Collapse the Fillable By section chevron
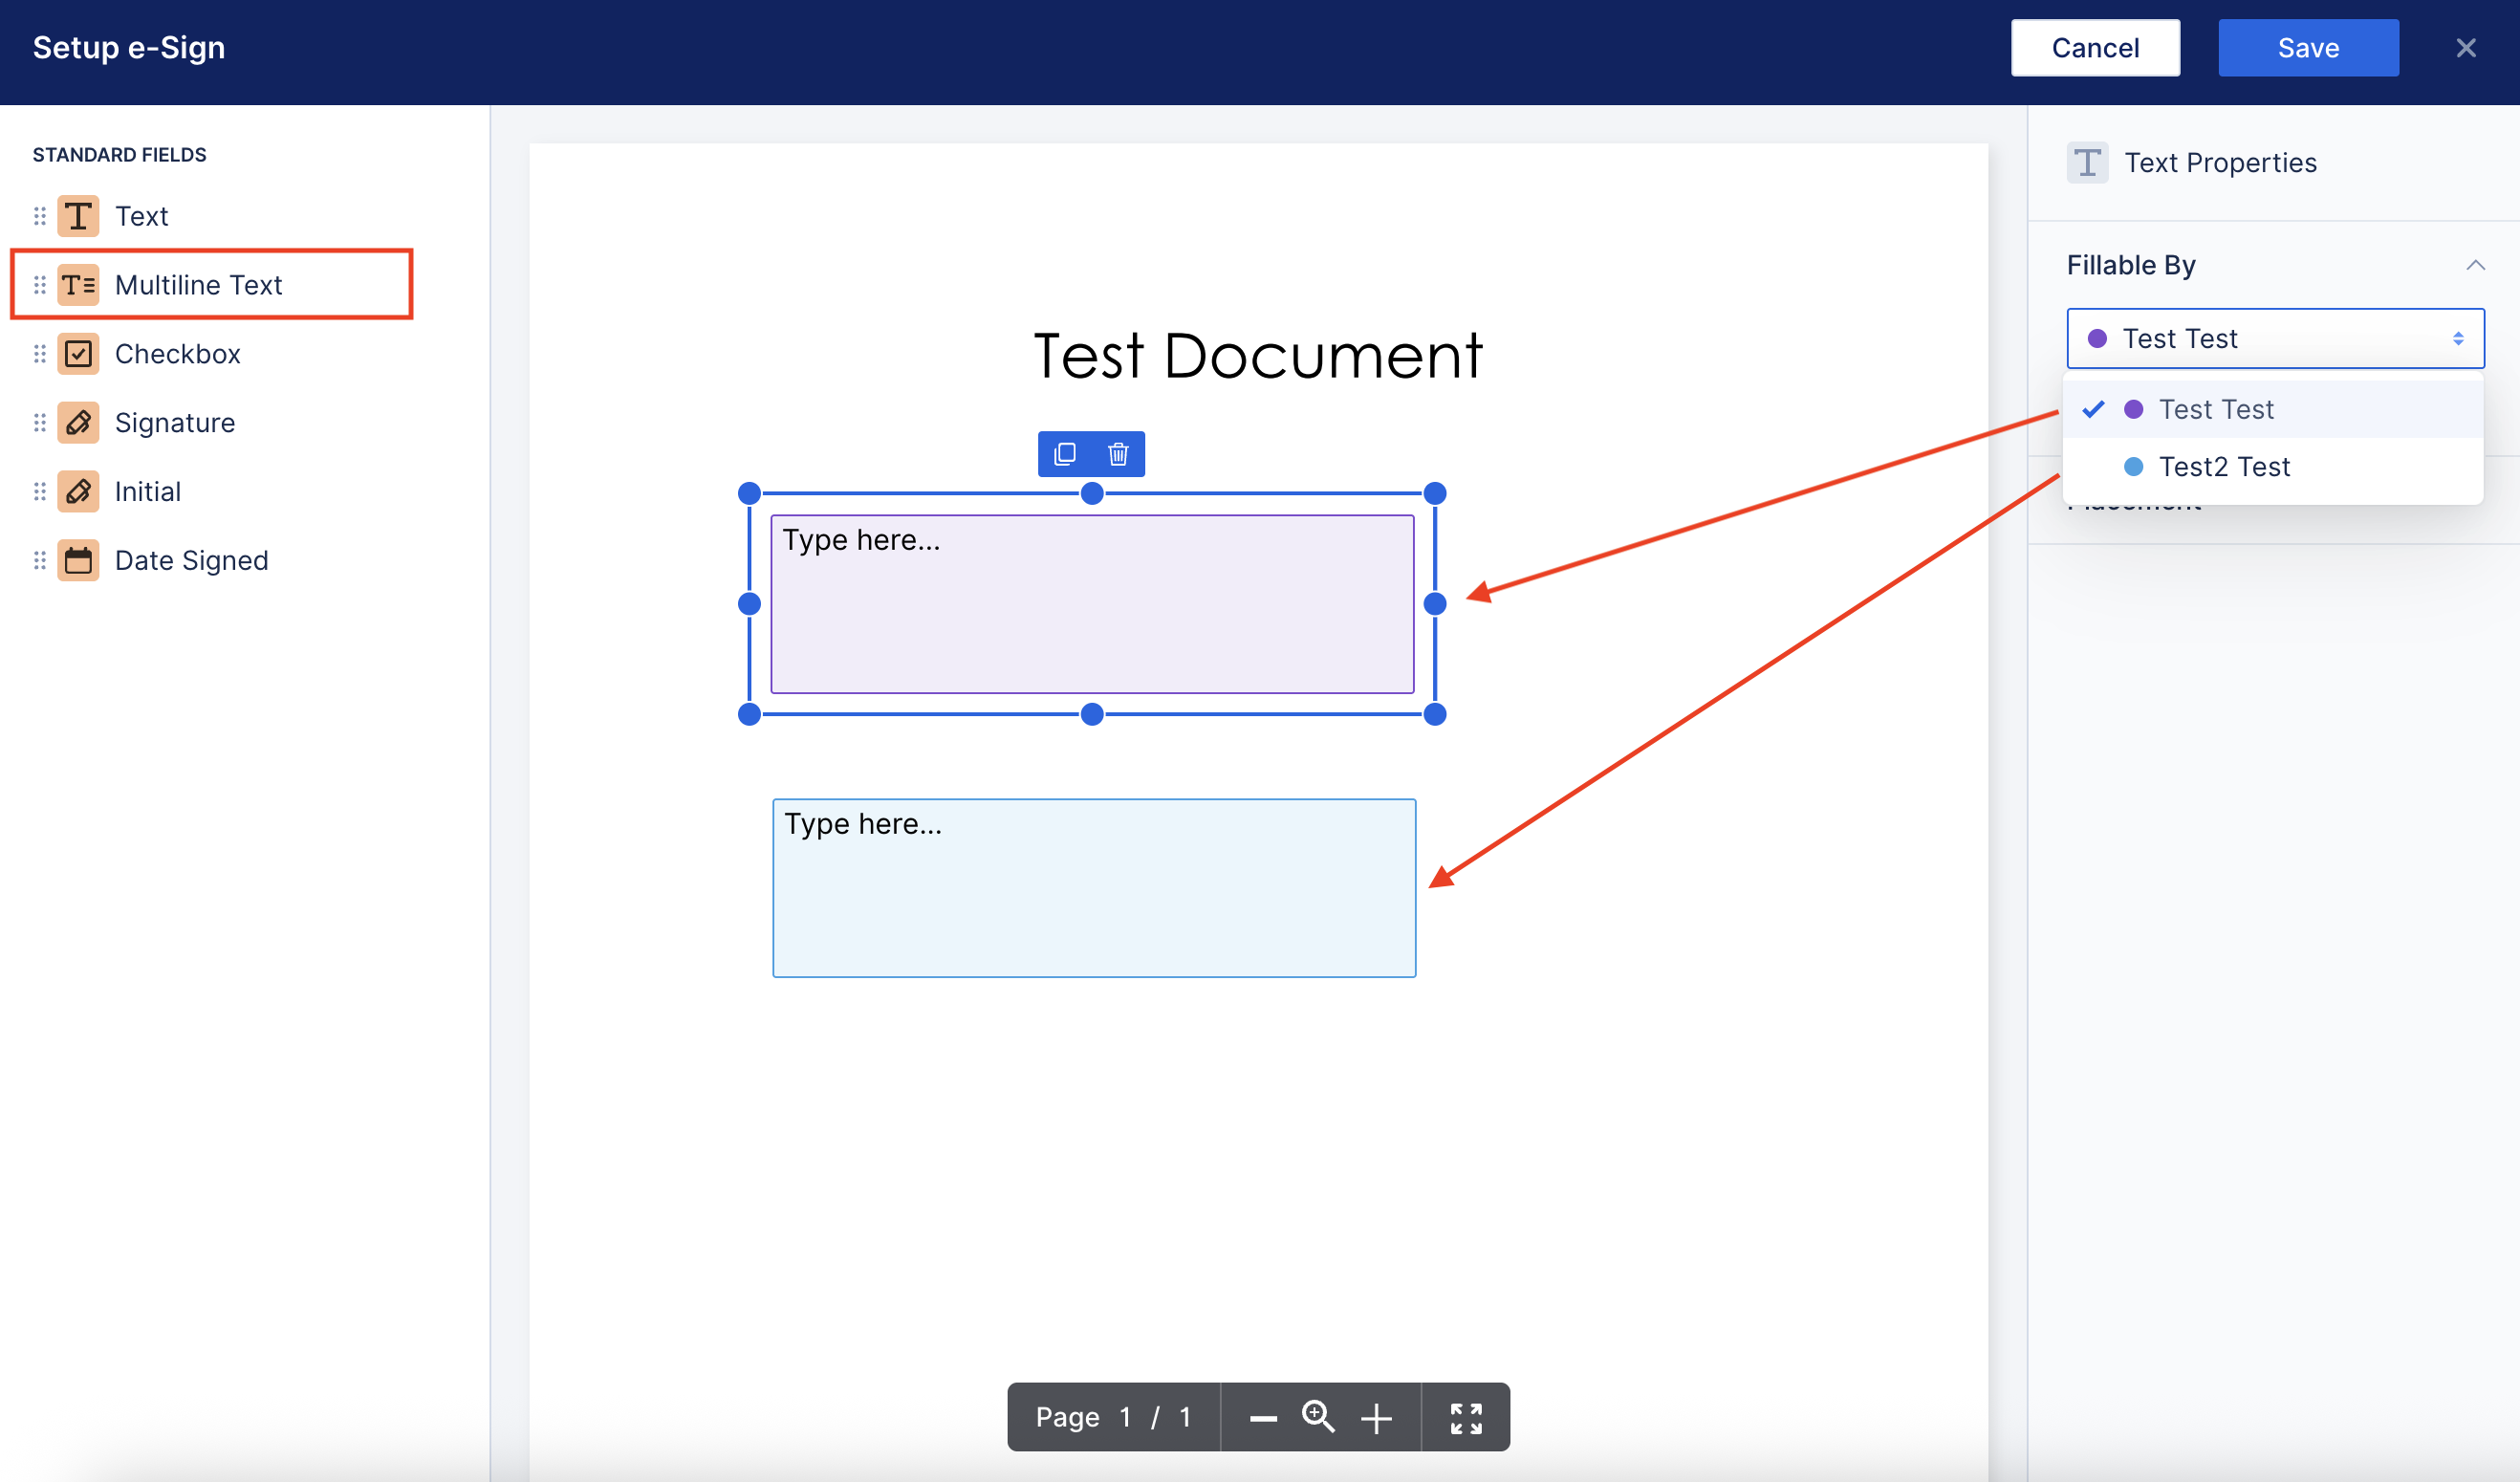2520x1482 pixels. point(2475,265)
